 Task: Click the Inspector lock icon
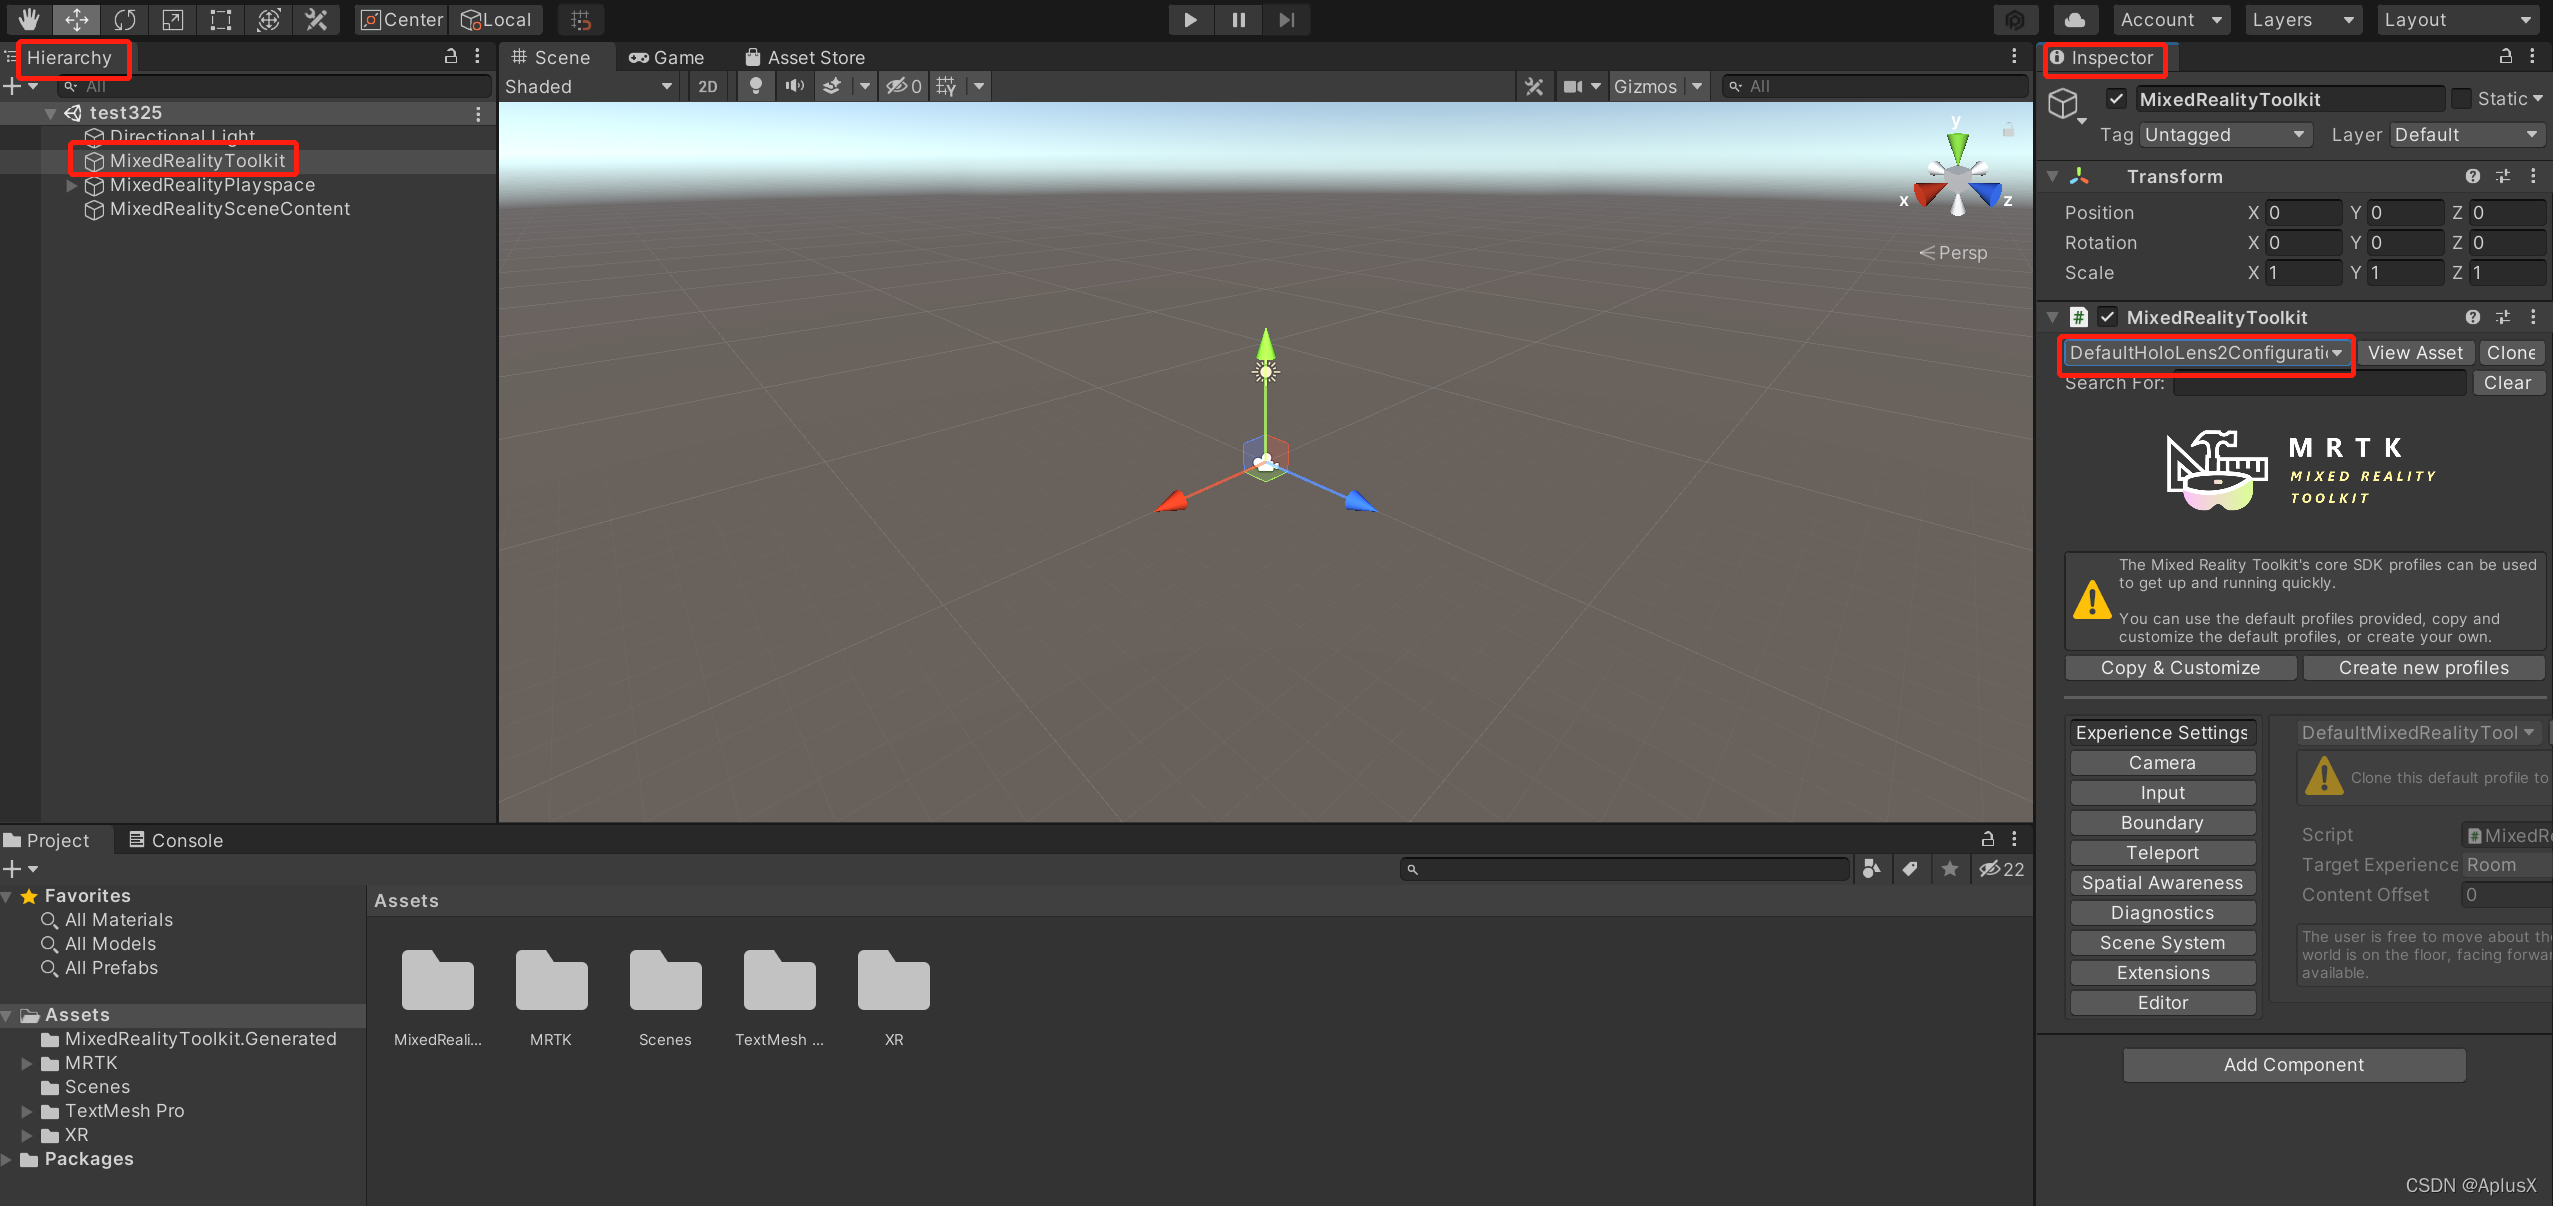coord(2506,57)
